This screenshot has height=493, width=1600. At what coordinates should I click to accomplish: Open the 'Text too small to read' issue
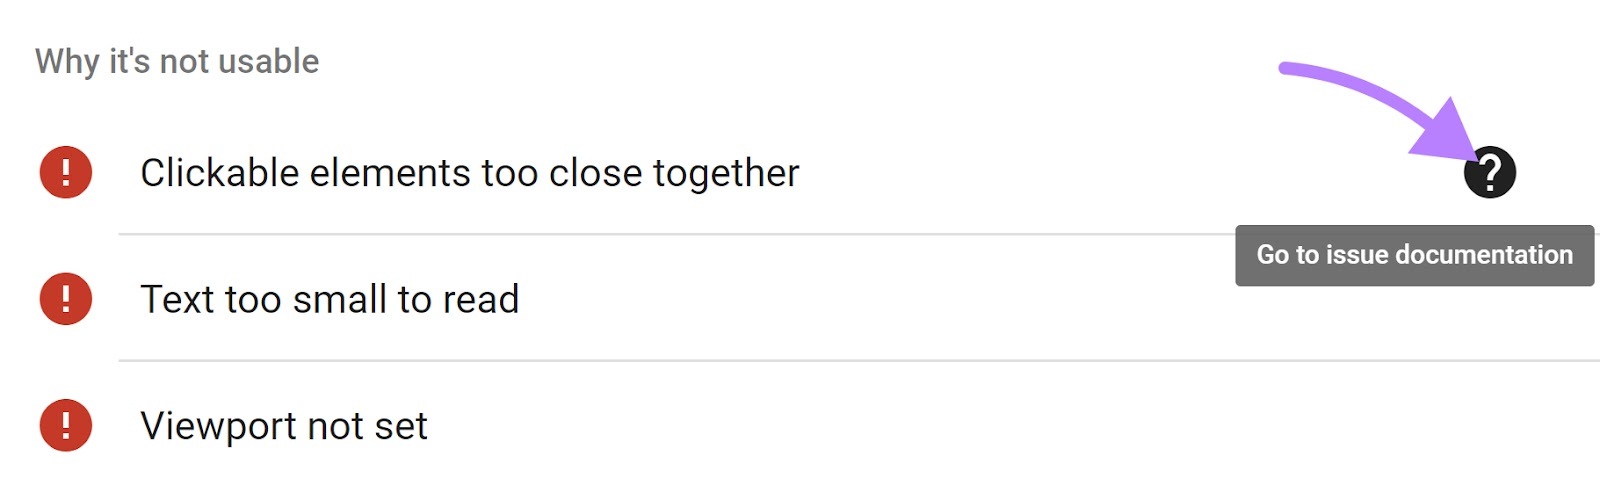click(x=329, y=299)
